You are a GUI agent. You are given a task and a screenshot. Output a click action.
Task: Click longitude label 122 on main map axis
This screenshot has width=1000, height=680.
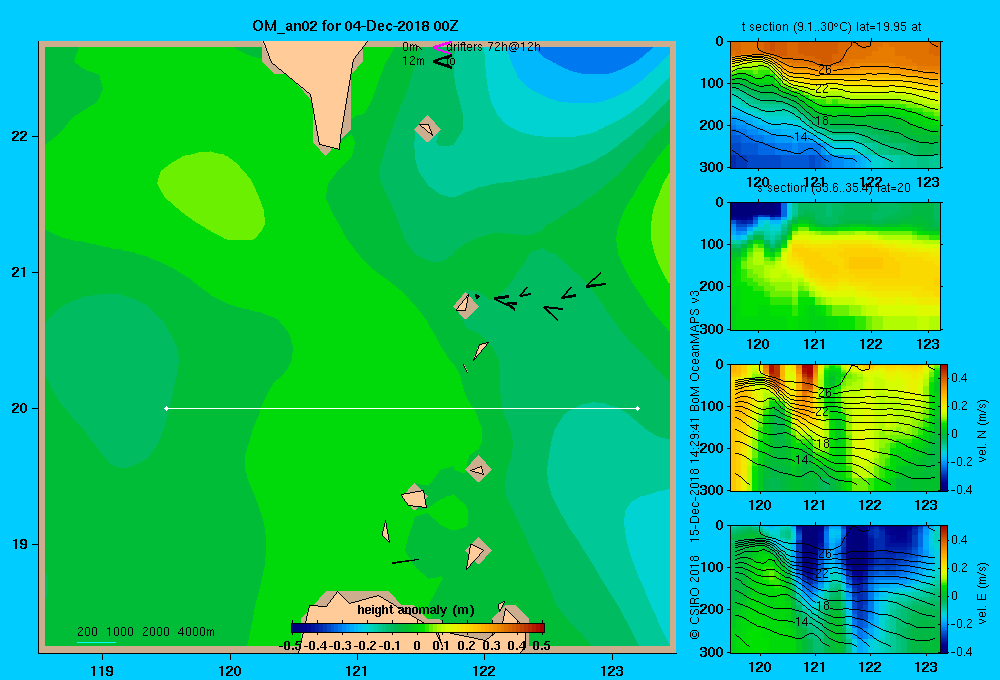tap(484, 670)
